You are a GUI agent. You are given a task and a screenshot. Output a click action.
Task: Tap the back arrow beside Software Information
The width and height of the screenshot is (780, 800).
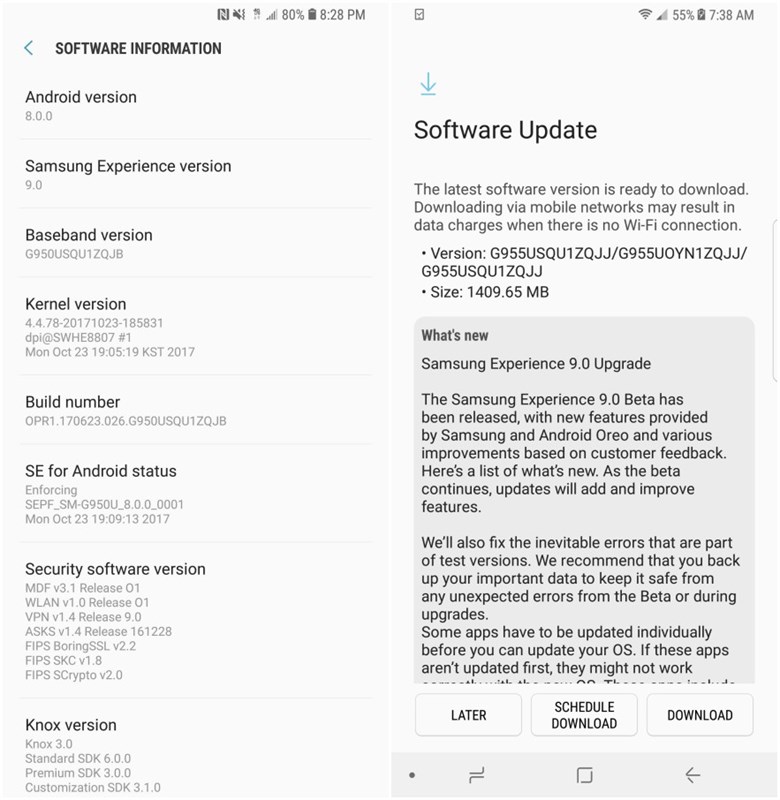pyautogui.click(x=29, y=48)
